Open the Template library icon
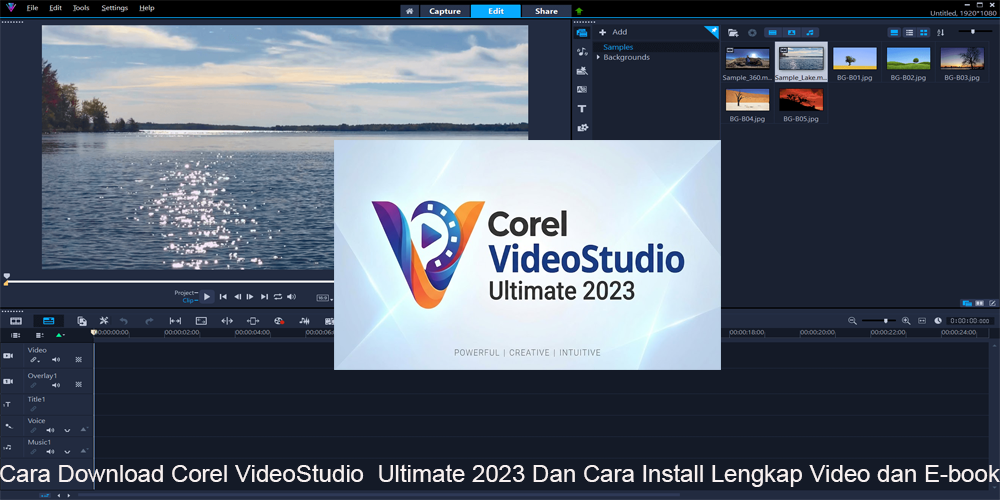The height and width of the screenshot is (500, 1000). 582,71
